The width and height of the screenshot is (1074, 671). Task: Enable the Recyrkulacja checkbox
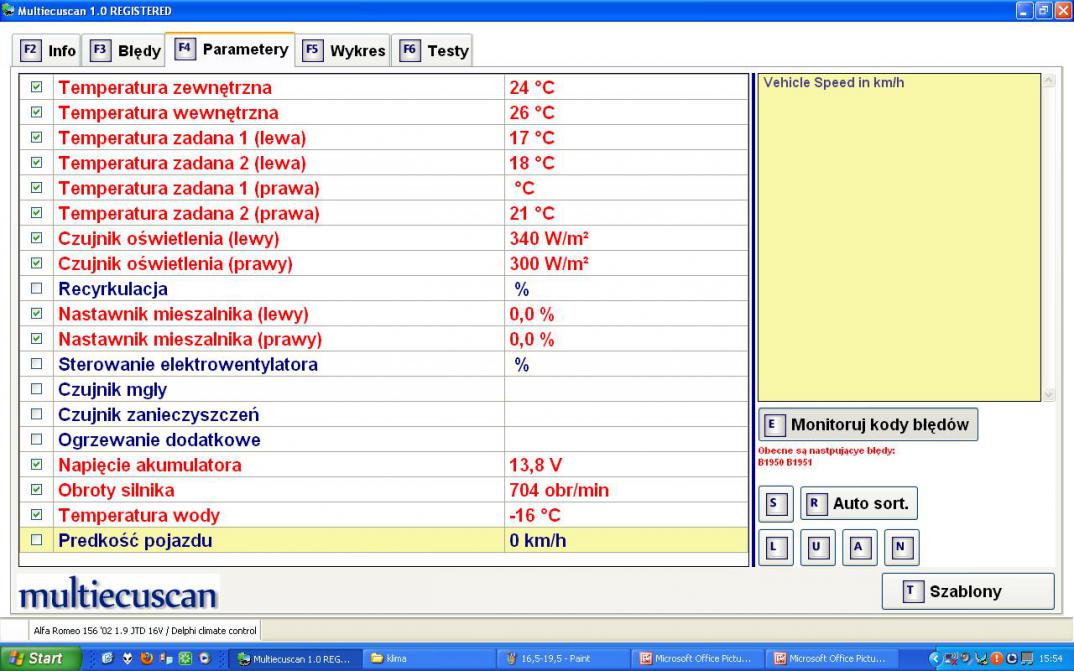click(x=37, y=289)
